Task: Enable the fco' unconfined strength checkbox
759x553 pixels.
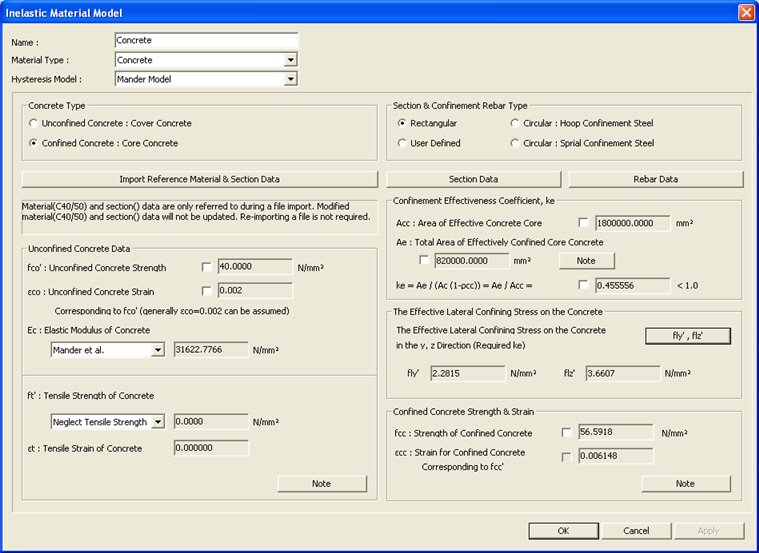Action: pyautogui.click(x=207, y=267)
